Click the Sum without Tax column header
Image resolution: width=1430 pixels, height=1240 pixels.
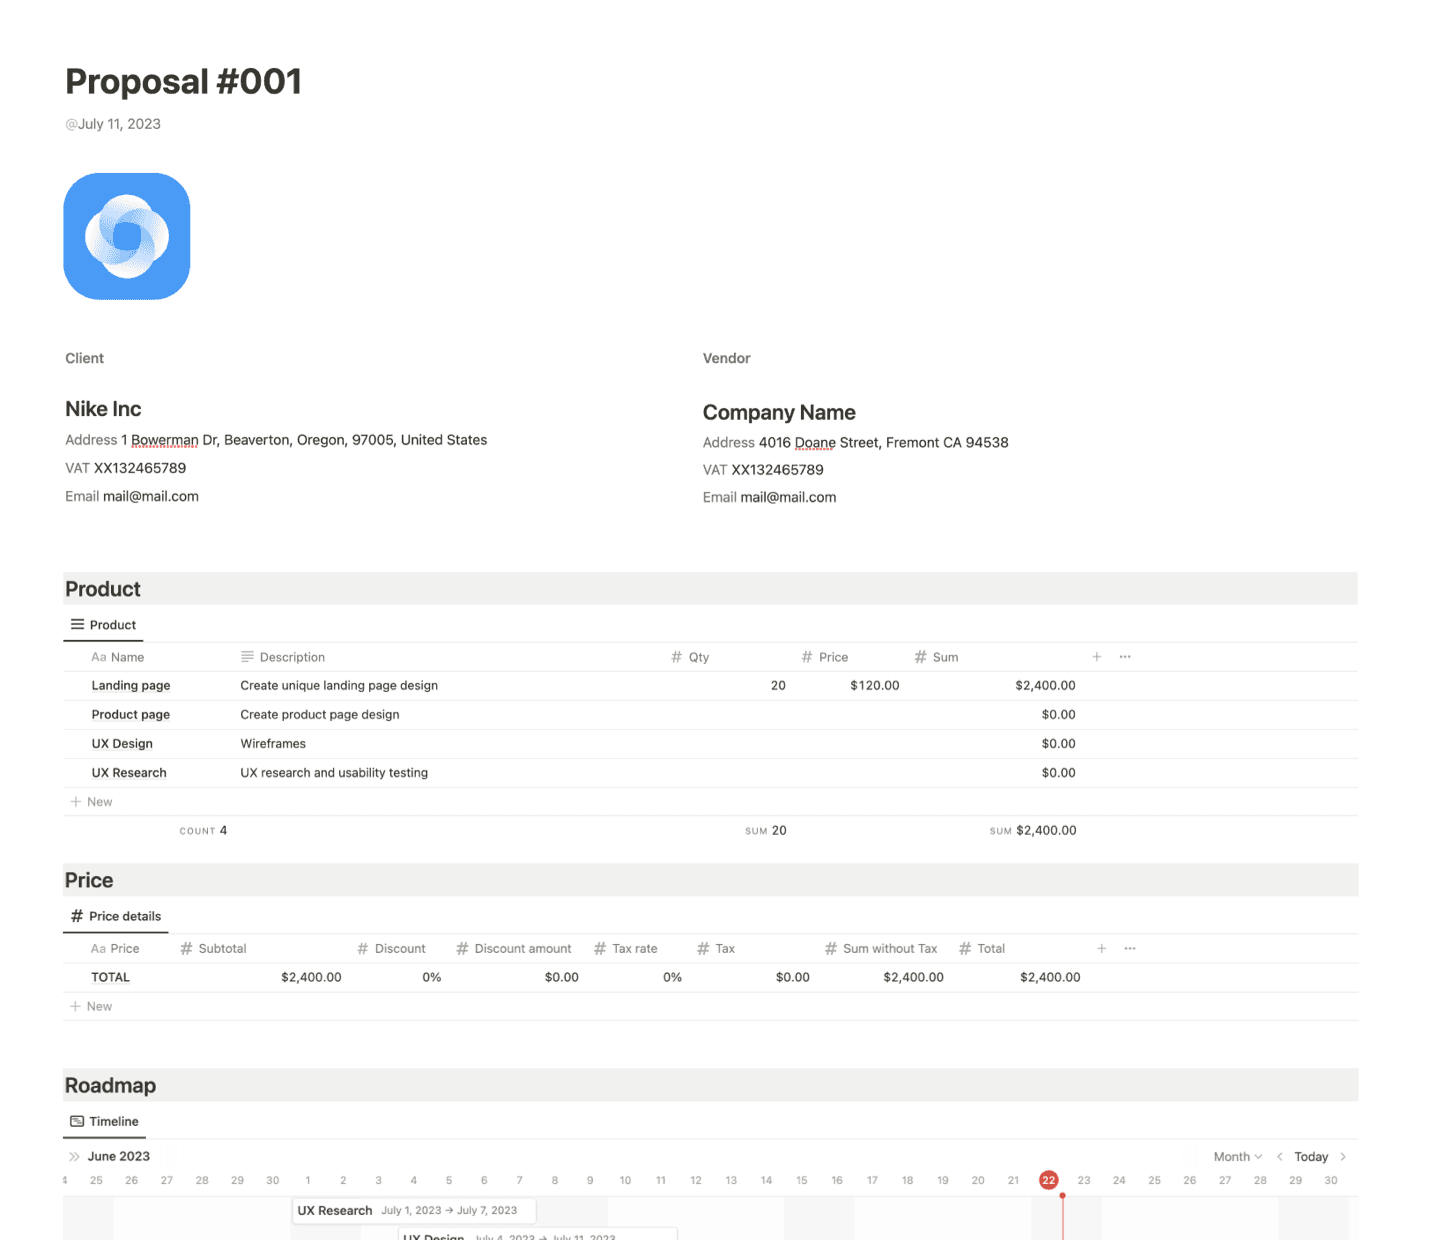coord(881,949)
